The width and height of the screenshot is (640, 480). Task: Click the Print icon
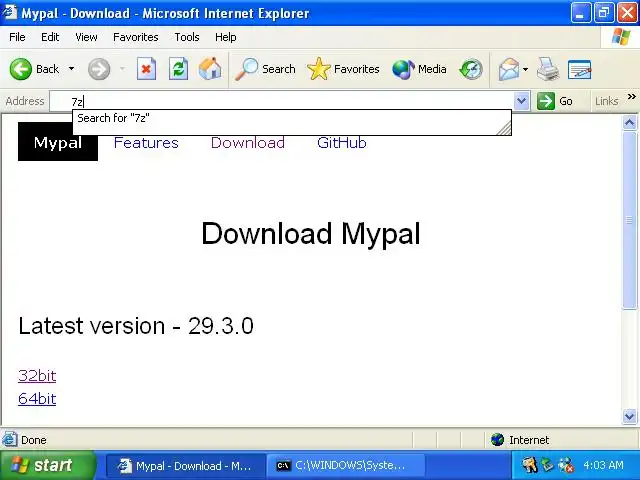point(548,69)
